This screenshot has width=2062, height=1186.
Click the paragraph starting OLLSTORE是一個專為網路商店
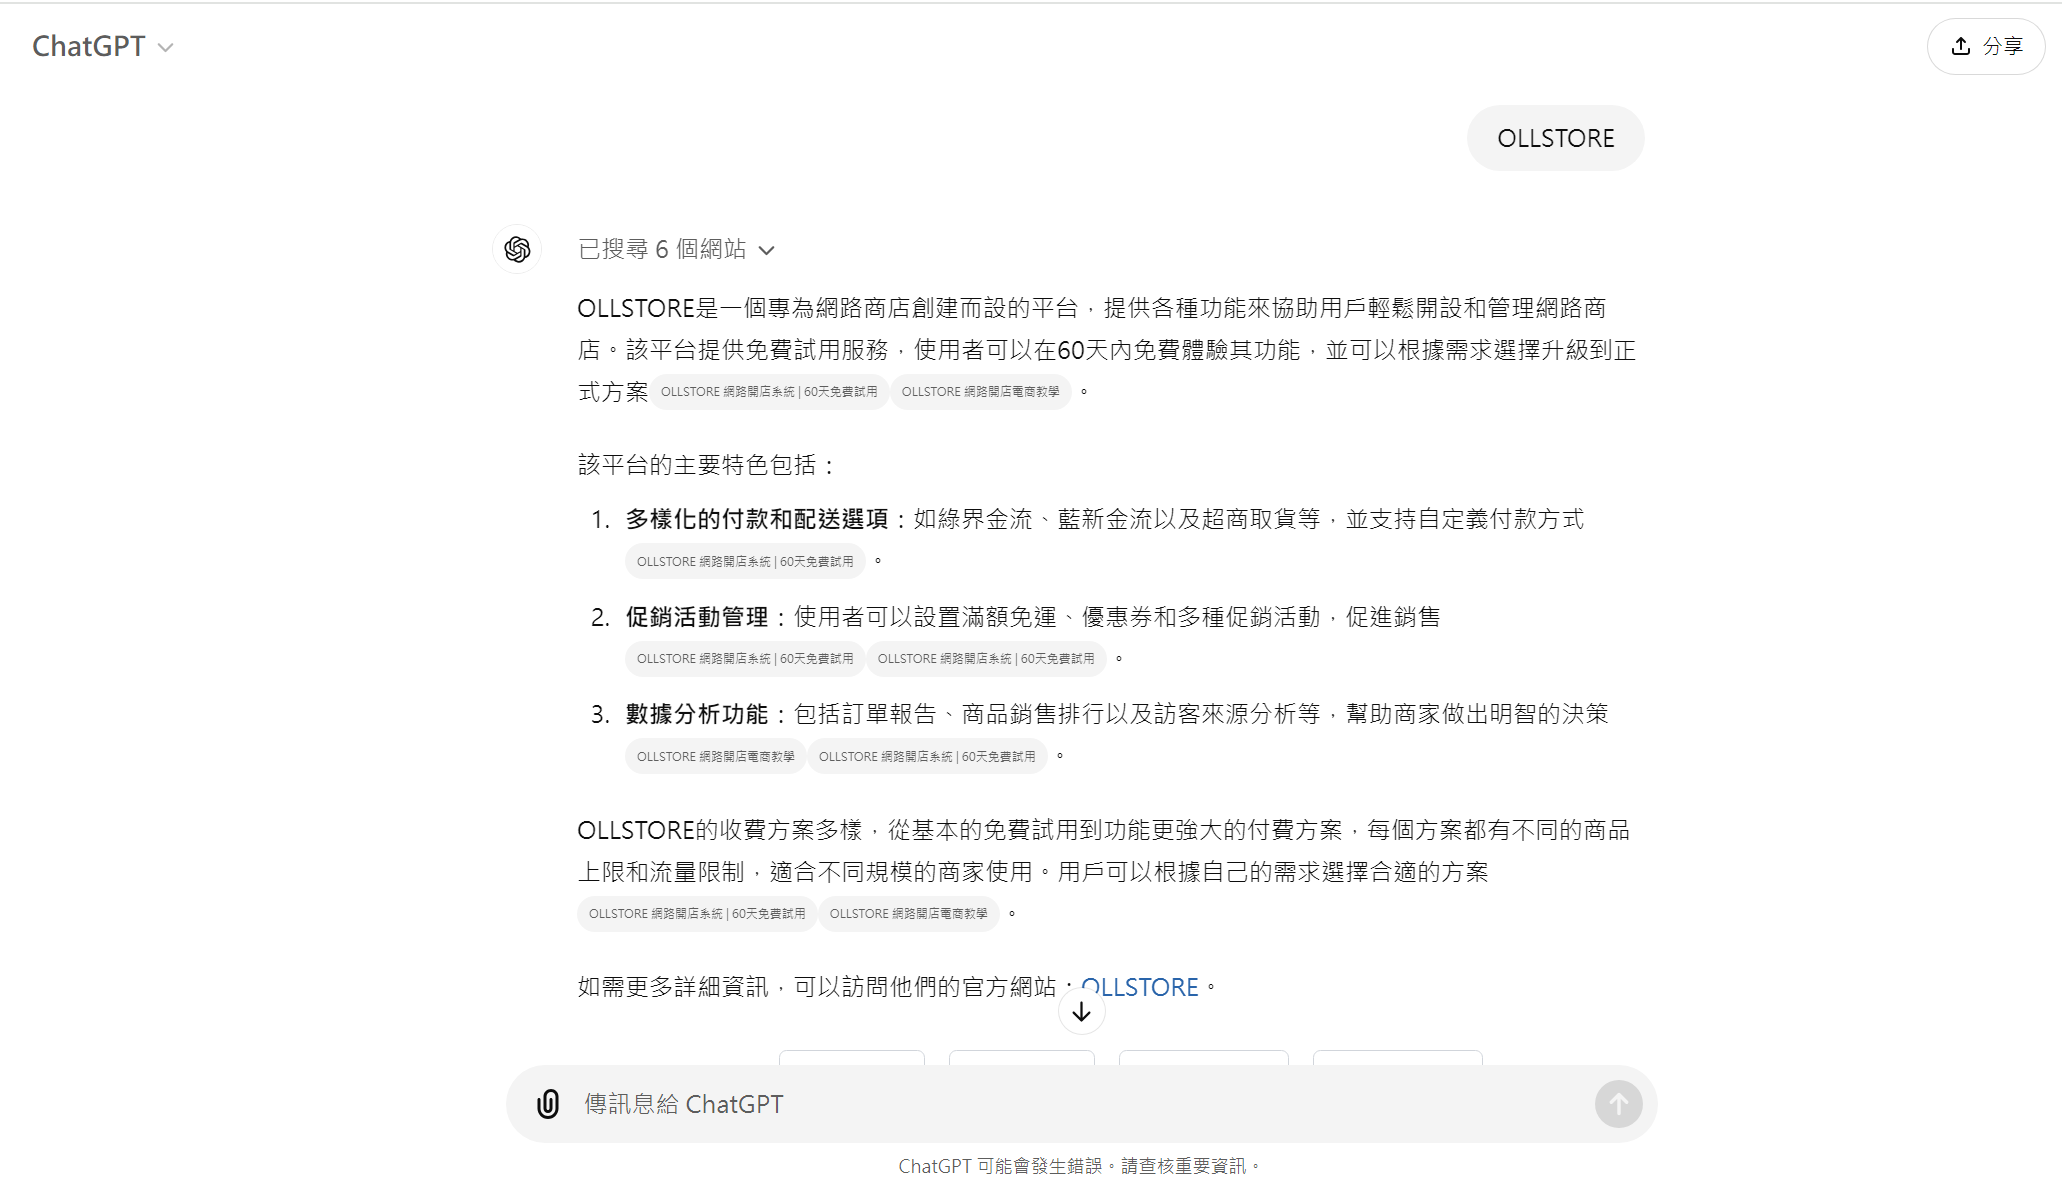tap(1107, 350)
